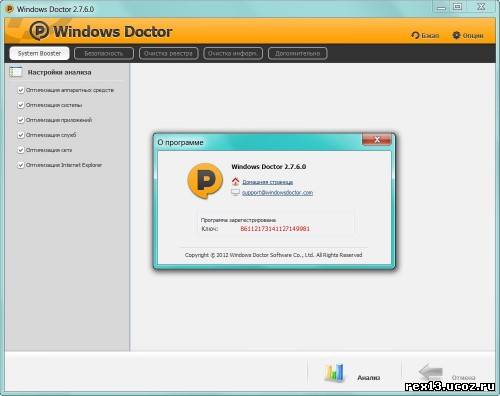This screenshot has height=396, width=500.
Task: Open the home page link in About dialog
Action: point(268,182)
